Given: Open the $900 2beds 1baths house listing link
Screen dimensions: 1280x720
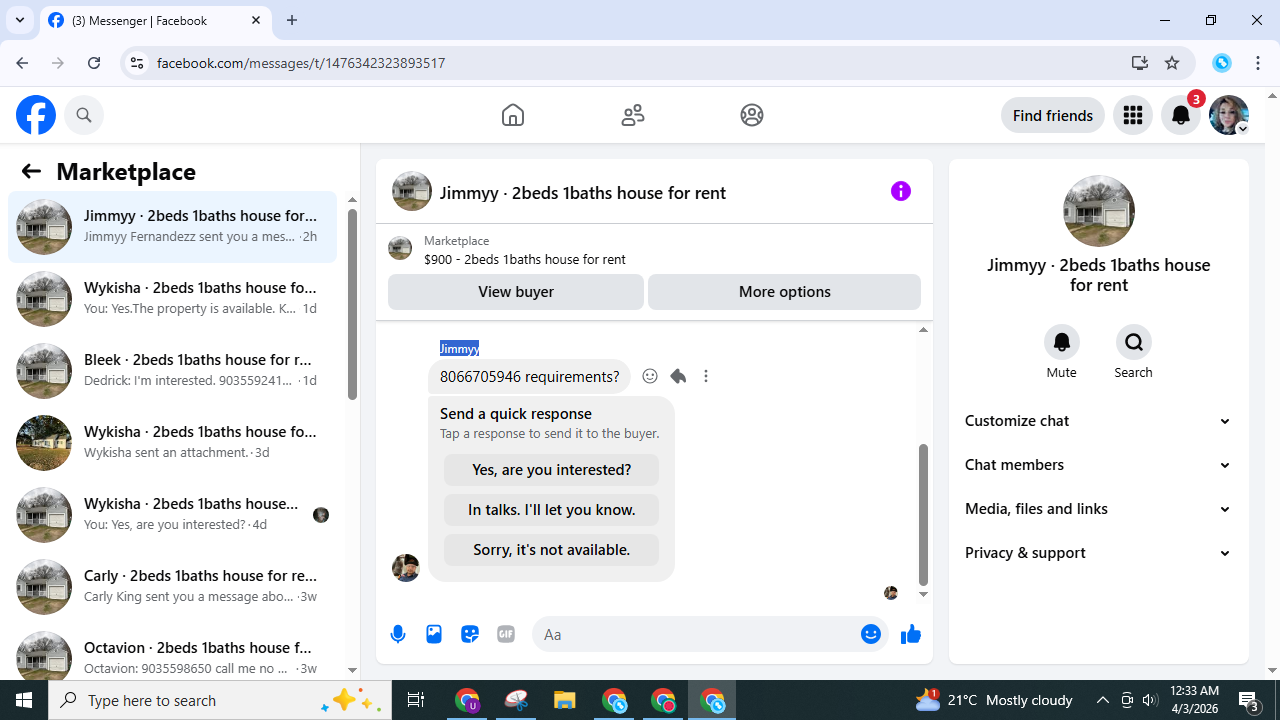Looking at the screenshot, I should tap(525, 259).
